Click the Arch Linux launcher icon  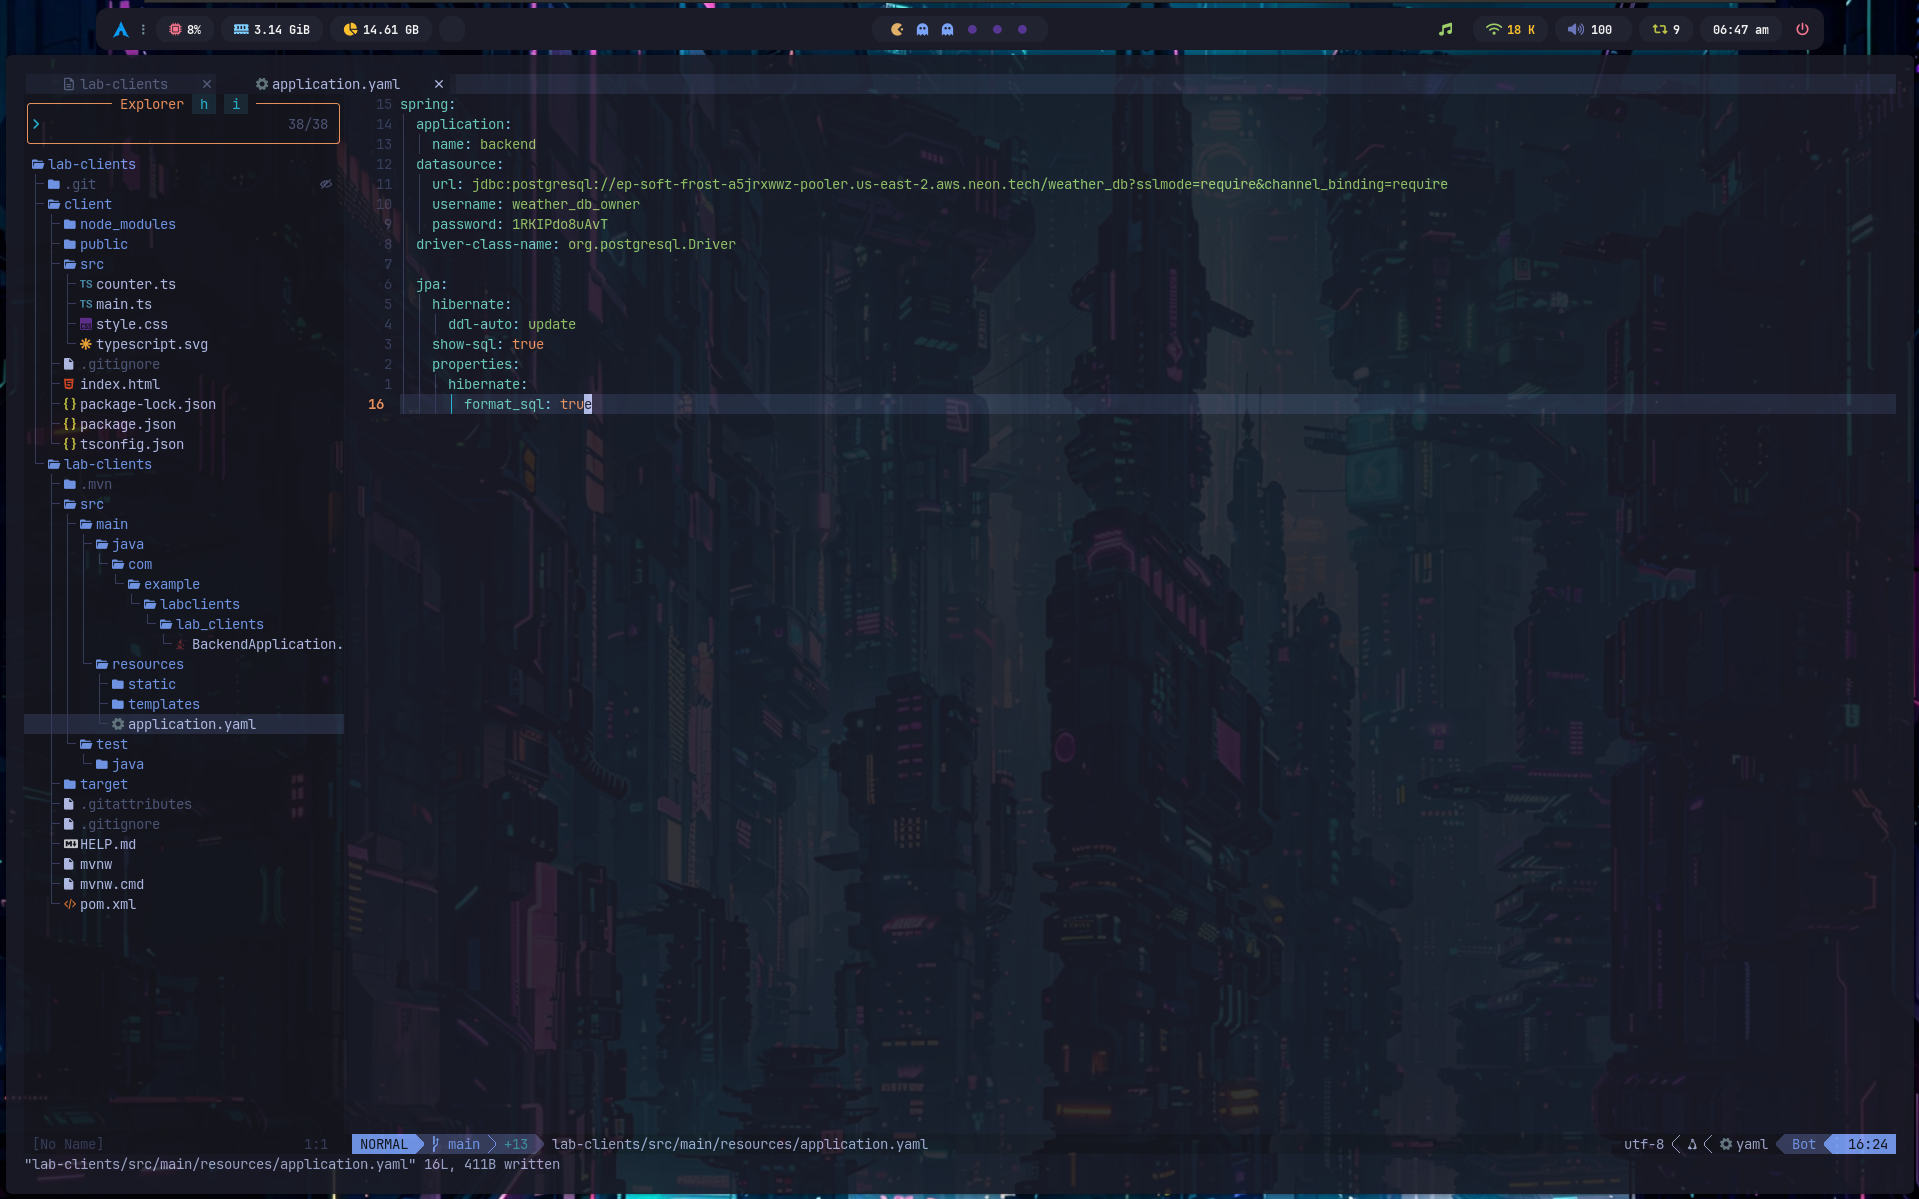pos(121,30)
